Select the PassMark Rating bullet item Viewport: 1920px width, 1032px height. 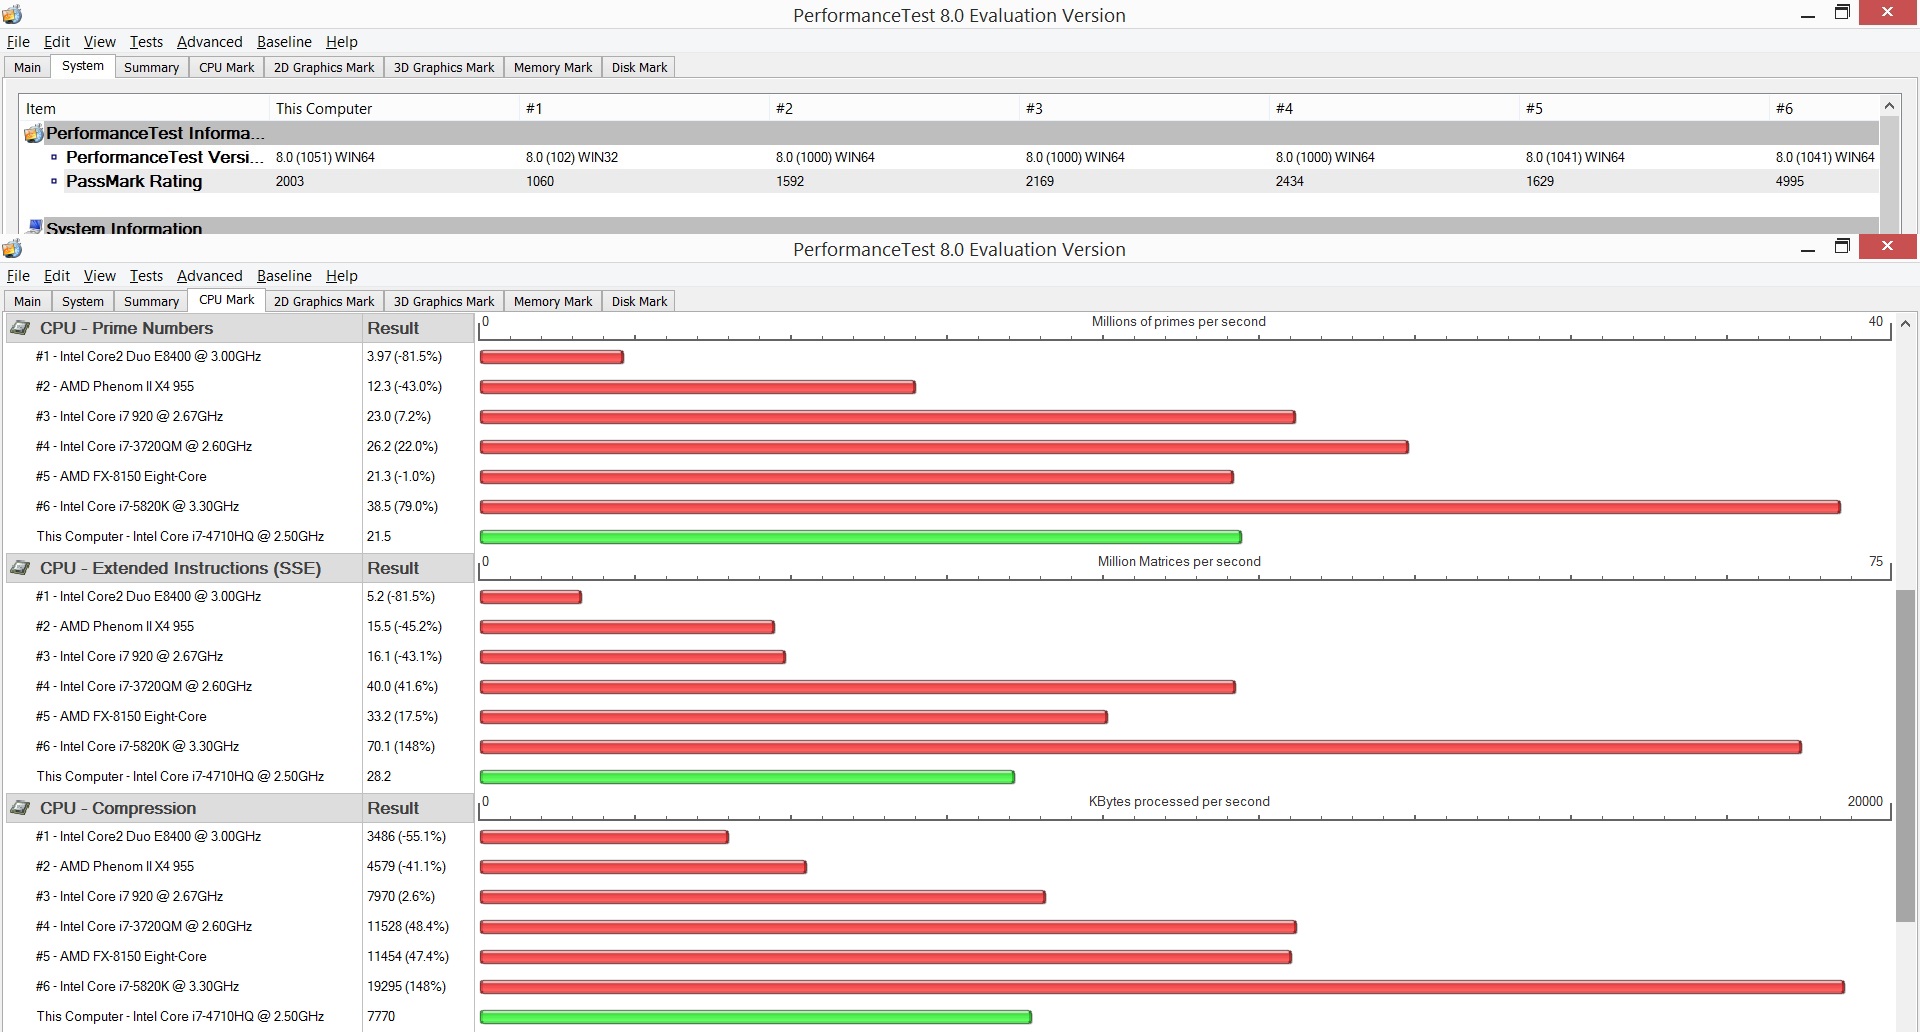pos(134,181)
